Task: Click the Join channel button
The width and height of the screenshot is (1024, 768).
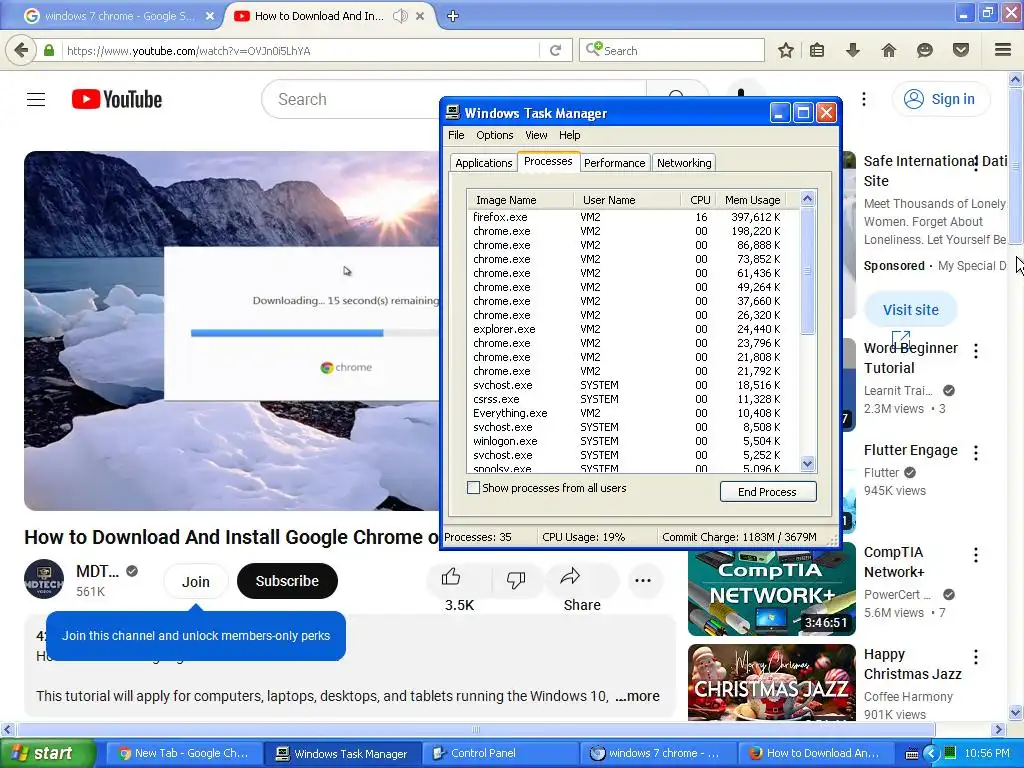Action: [x=196, y=581]
